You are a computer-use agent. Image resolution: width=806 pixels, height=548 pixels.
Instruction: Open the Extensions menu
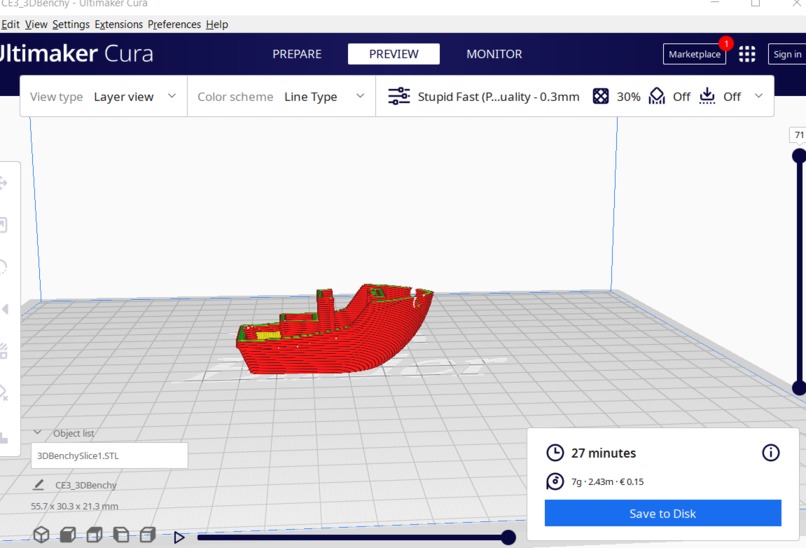tap(119, 24)
